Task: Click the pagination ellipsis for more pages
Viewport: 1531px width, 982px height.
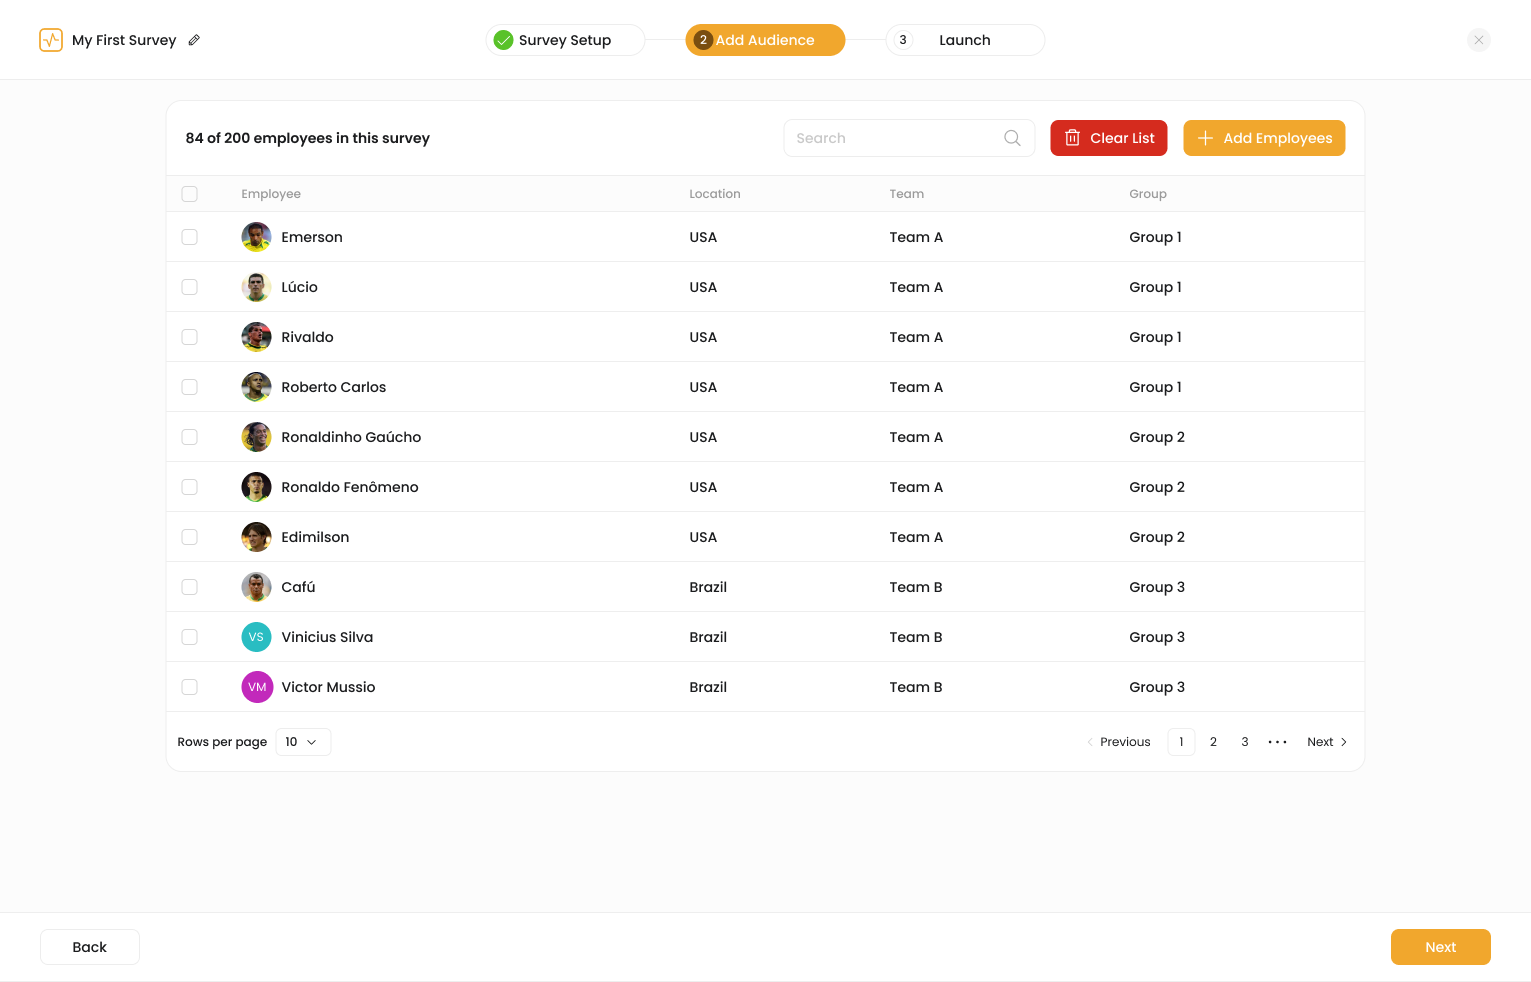Action: tap(1277, 742)
